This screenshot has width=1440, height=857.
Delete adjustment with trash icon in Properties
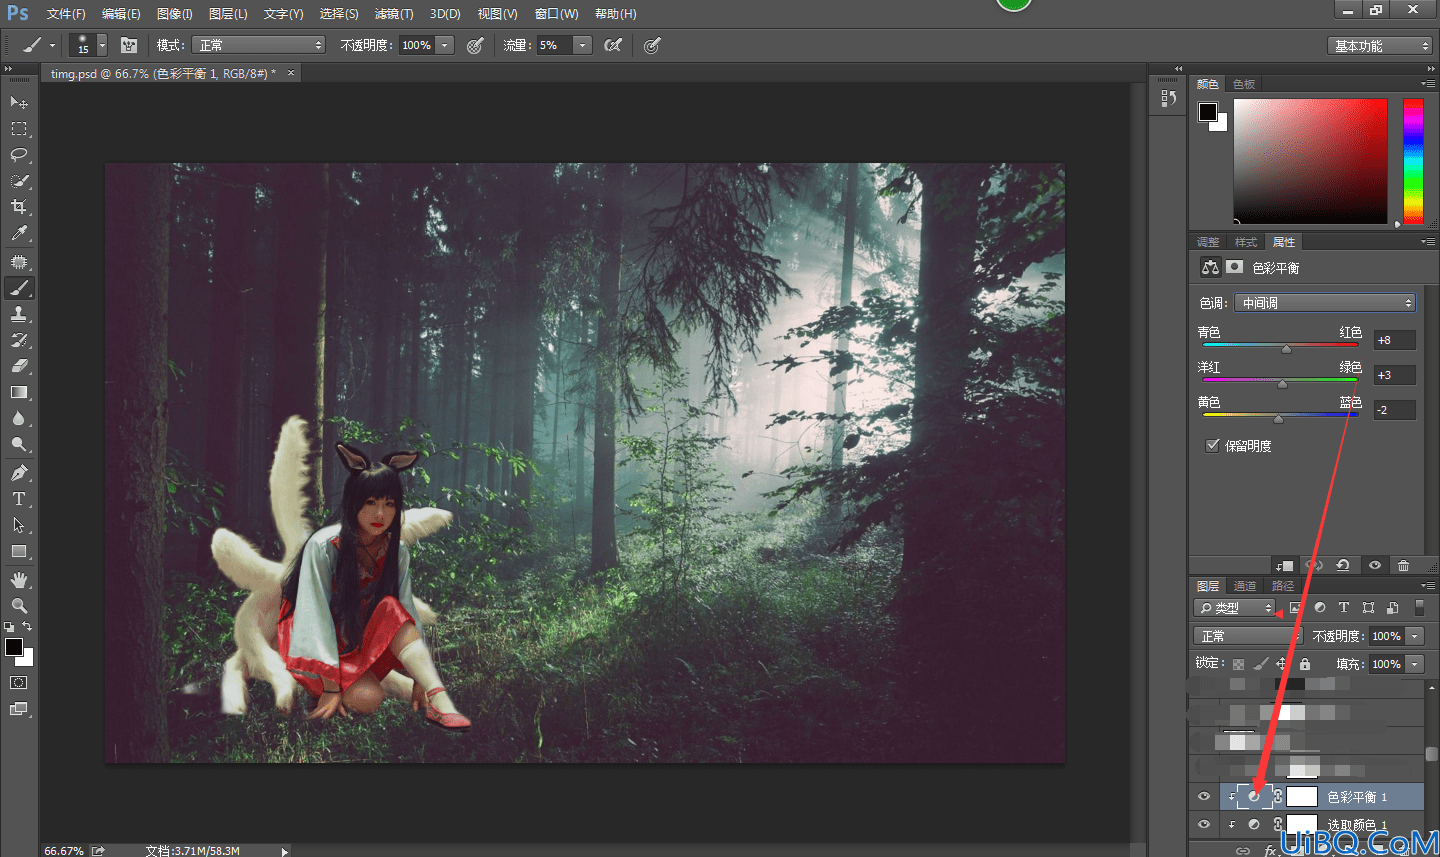[x=1403, y=565]
